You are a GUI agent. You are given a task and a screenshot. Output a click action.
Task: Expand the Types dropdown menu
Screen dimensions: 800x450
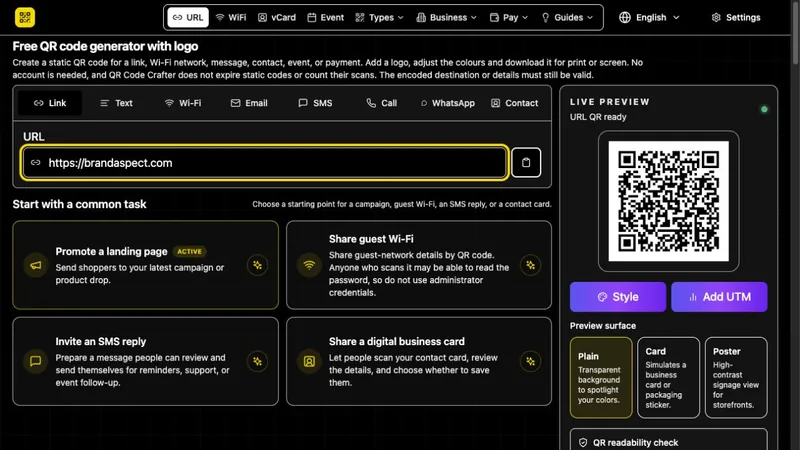click(379, 17)
